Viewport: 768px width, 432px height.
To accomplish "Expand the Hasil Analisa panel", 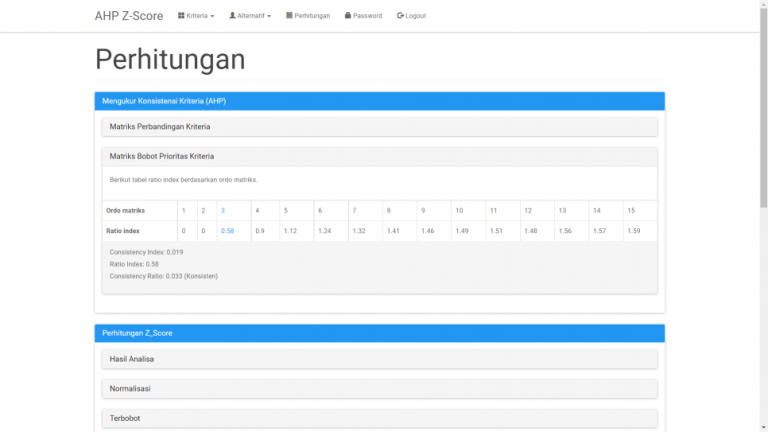I will coord(380,359).
